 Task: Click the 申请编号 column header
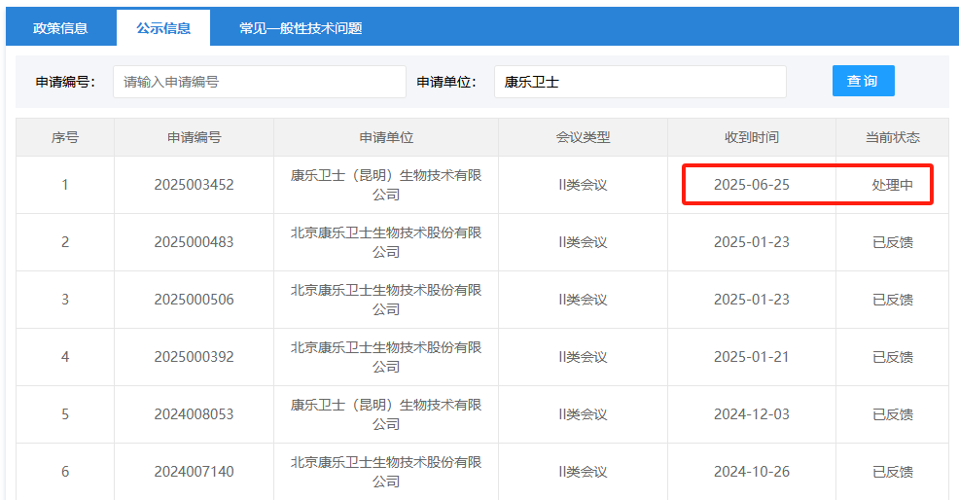click(x=194, y=138)
